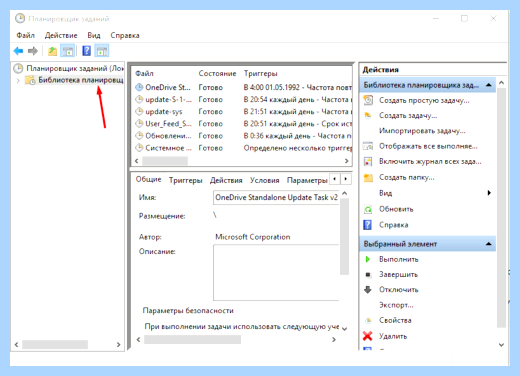This screenshot has height=376, width=520.
Task: Click the Библиотека планировщика folder icon in tree
Action: click(x=30, y=80)
